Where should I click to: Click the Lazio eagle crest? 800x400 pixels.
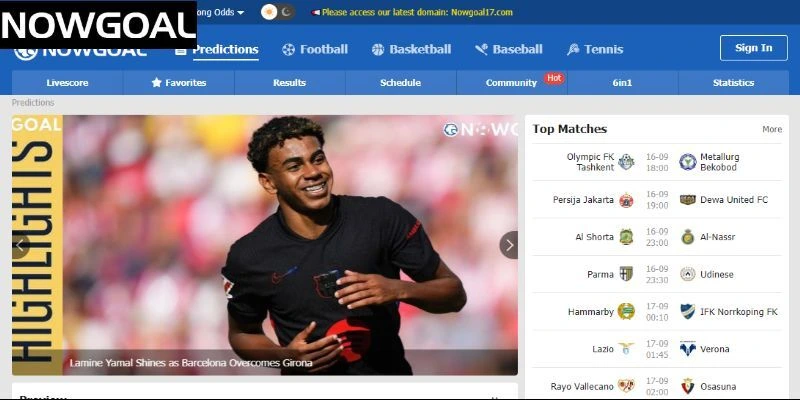[x=626, y=349]
